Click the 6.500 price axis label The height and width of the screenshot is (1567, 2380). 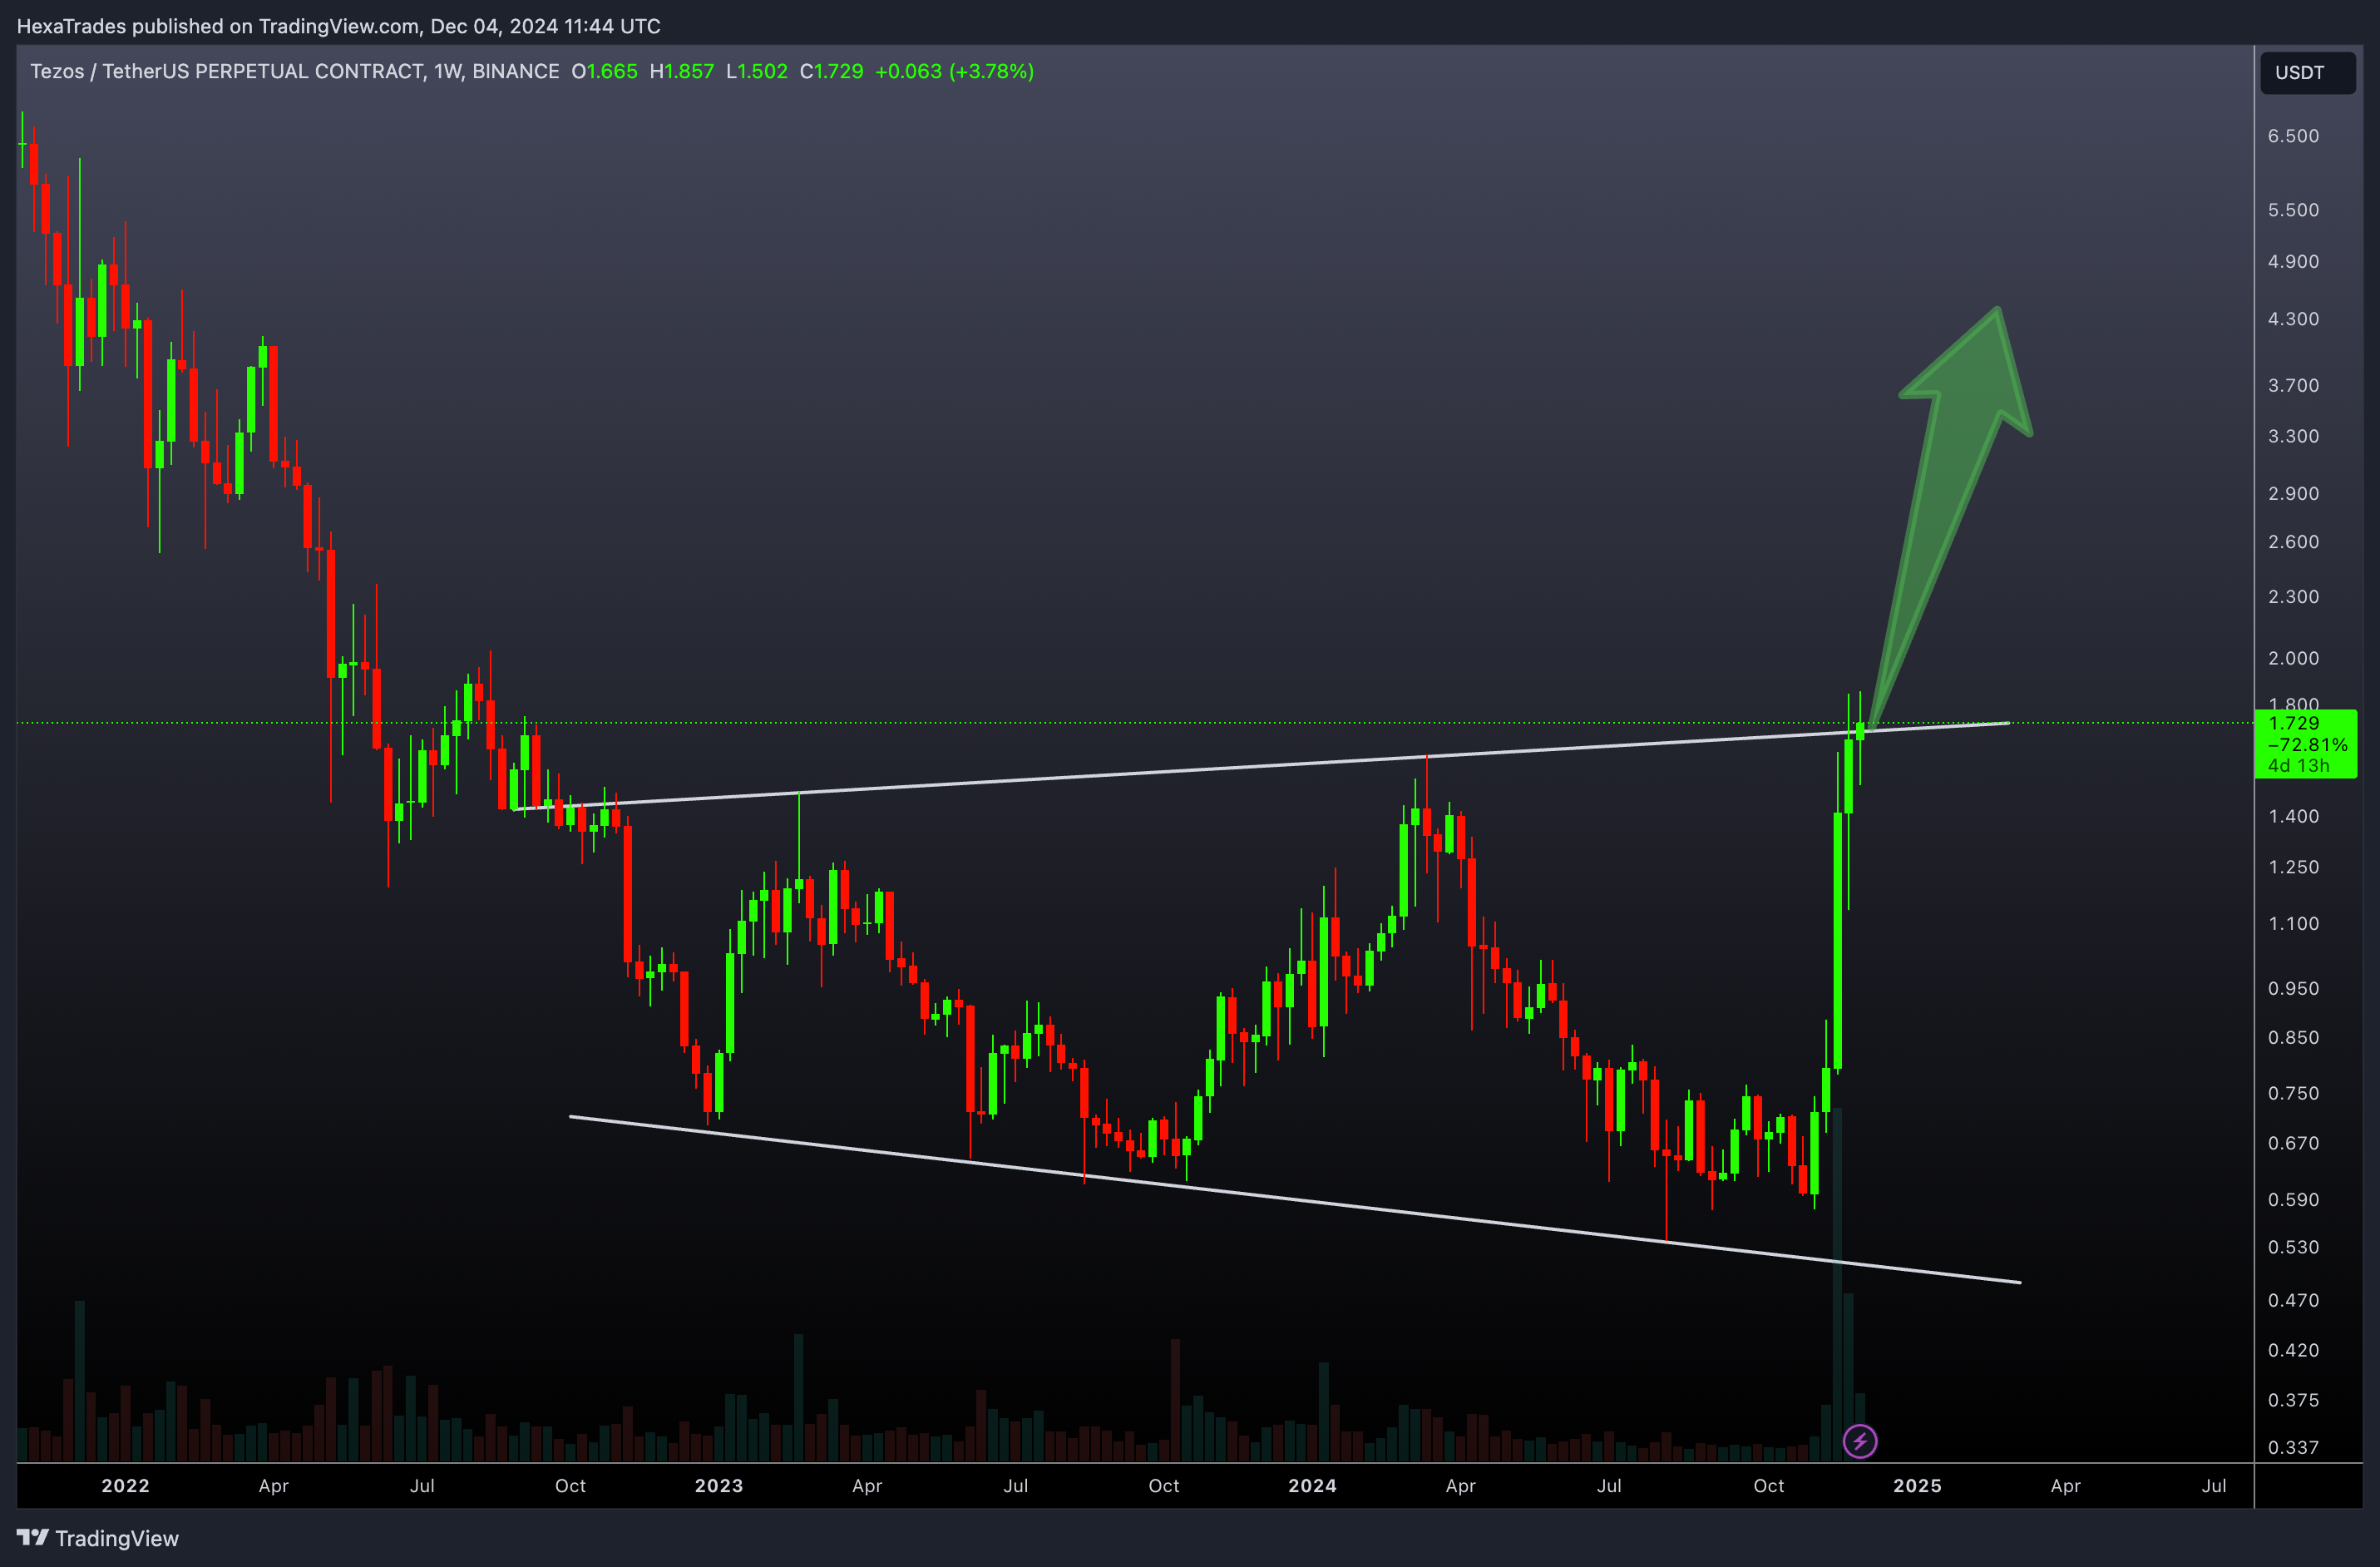point(2293,136)
